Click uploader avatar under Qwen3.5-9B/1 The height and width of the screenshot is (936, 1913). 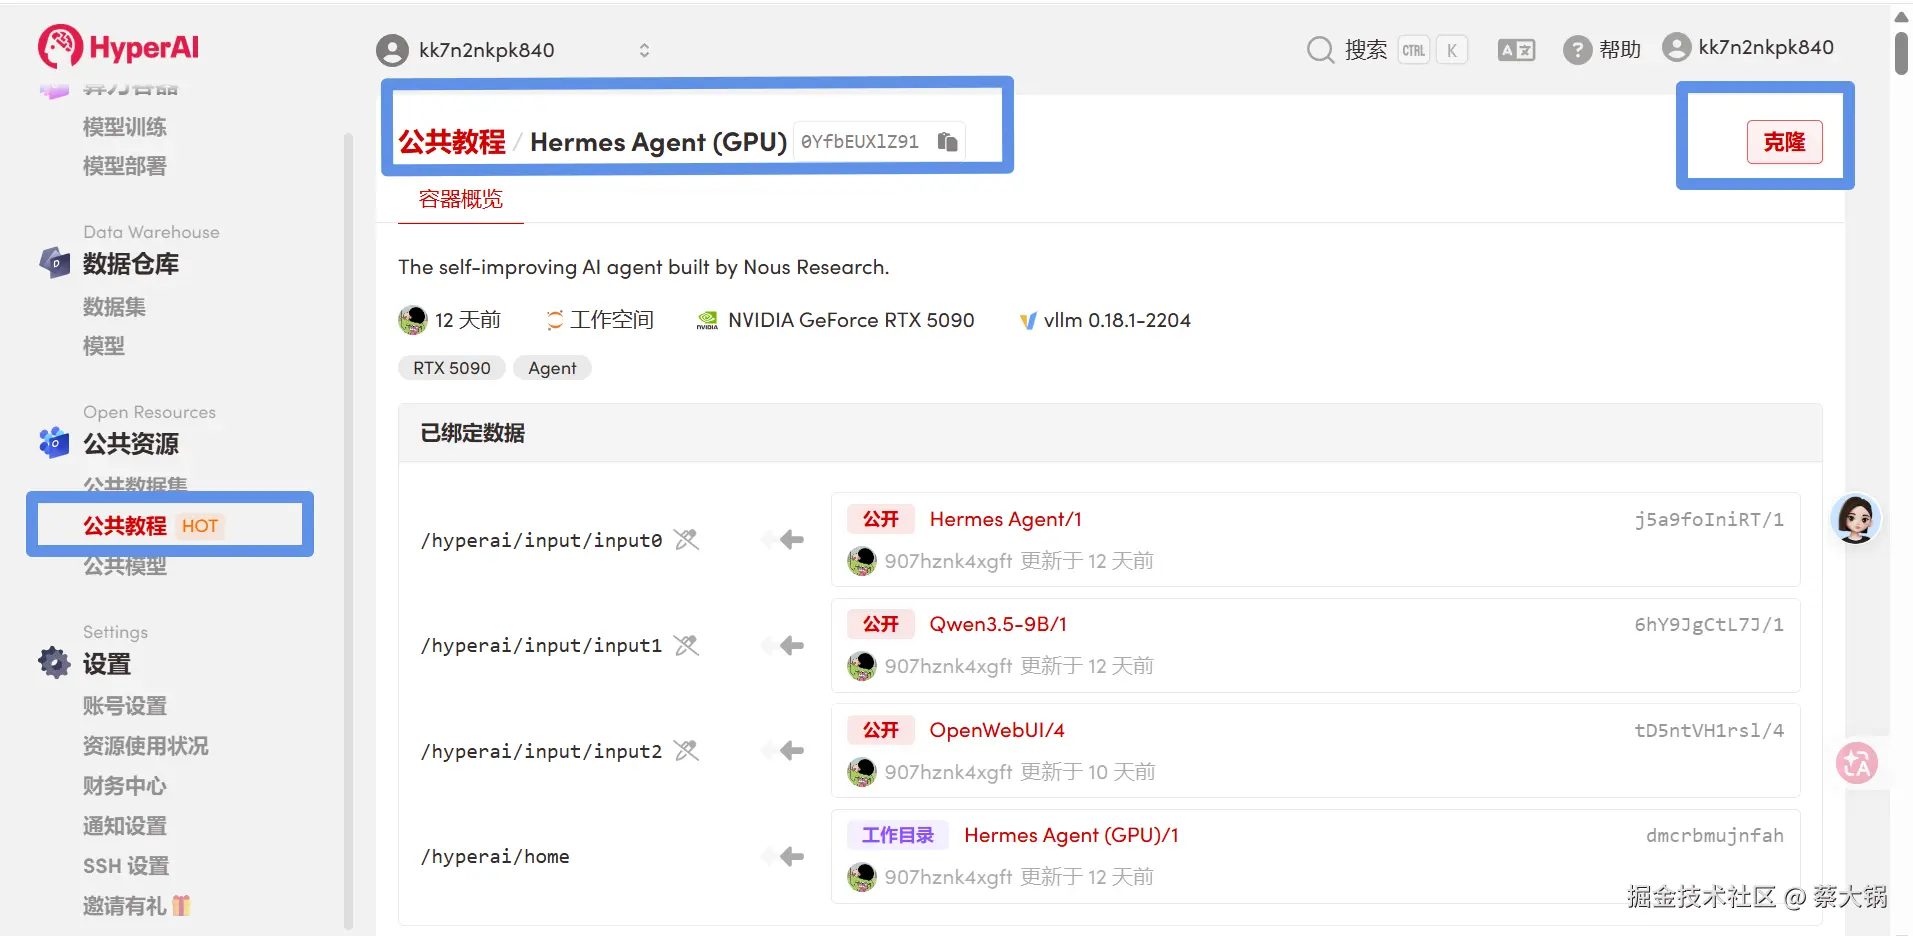pyautogui.click(x=861, y=666)
